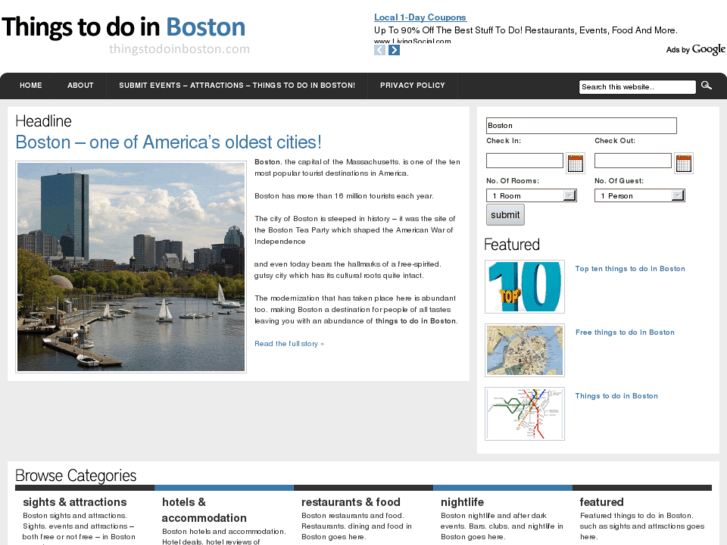
Task: Click the LivingSocial ad description text
Action: tap(526, 30)
